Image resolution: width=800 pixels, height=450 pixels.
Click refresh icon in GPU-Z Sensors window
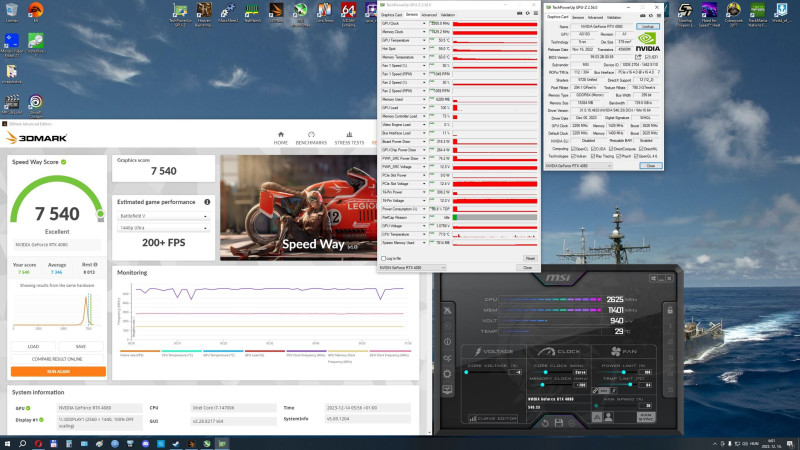tap(528, 13)
